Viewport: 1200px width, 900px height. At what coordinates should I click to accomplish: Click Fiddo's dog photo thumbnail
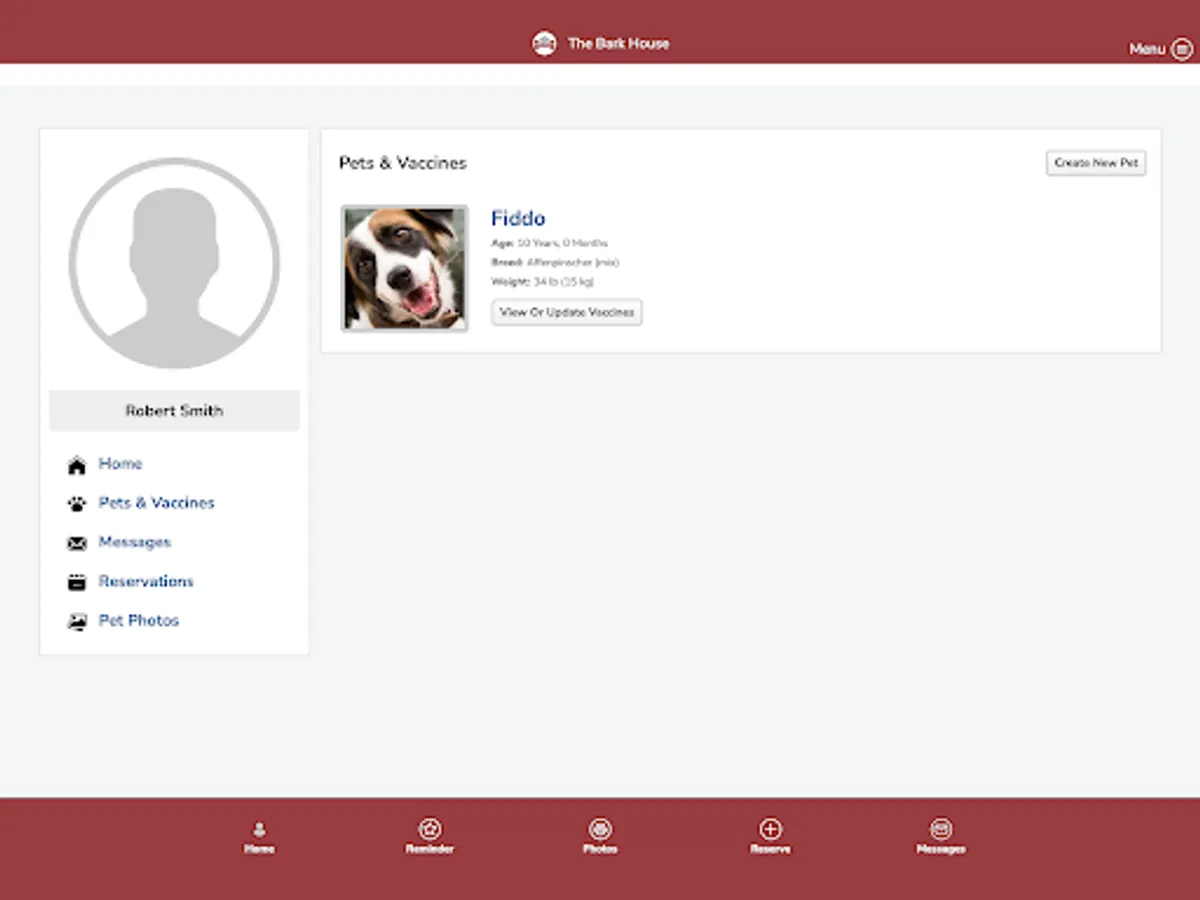(x=404, y=267)
